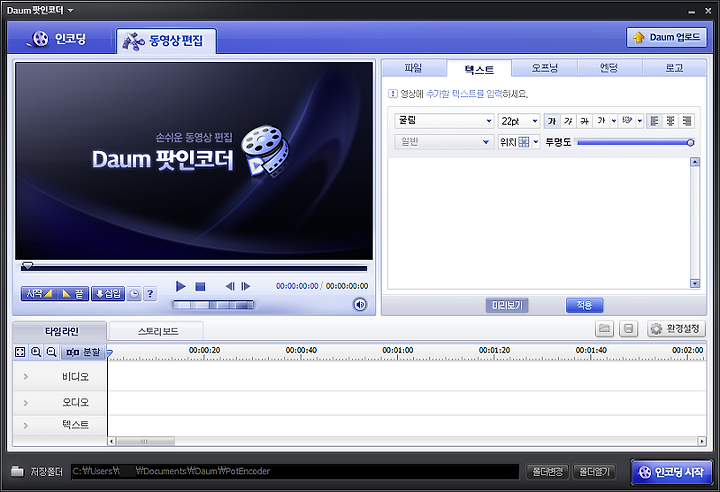Switch to the 동영상편집 tab

point(166,41)
